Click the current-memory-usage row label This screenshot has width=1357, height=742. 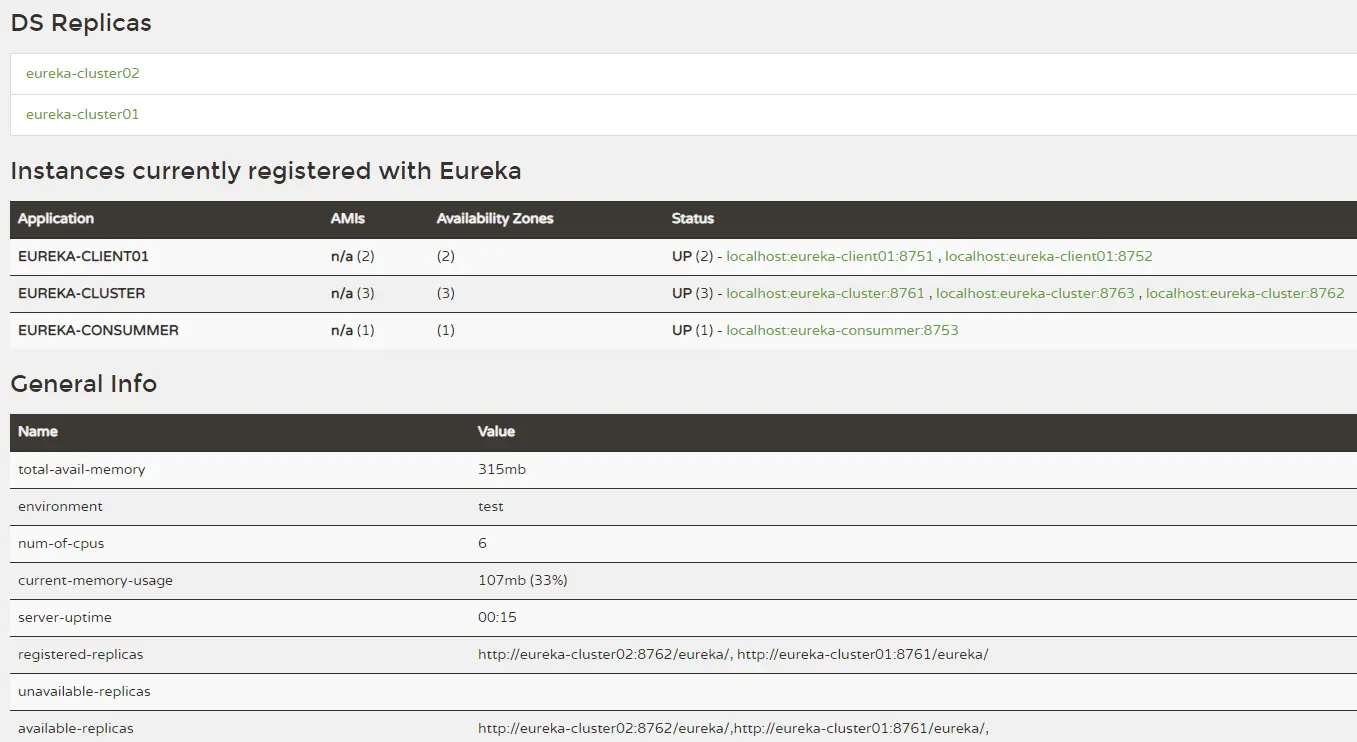pyautogui.click(x=95, y=580)
